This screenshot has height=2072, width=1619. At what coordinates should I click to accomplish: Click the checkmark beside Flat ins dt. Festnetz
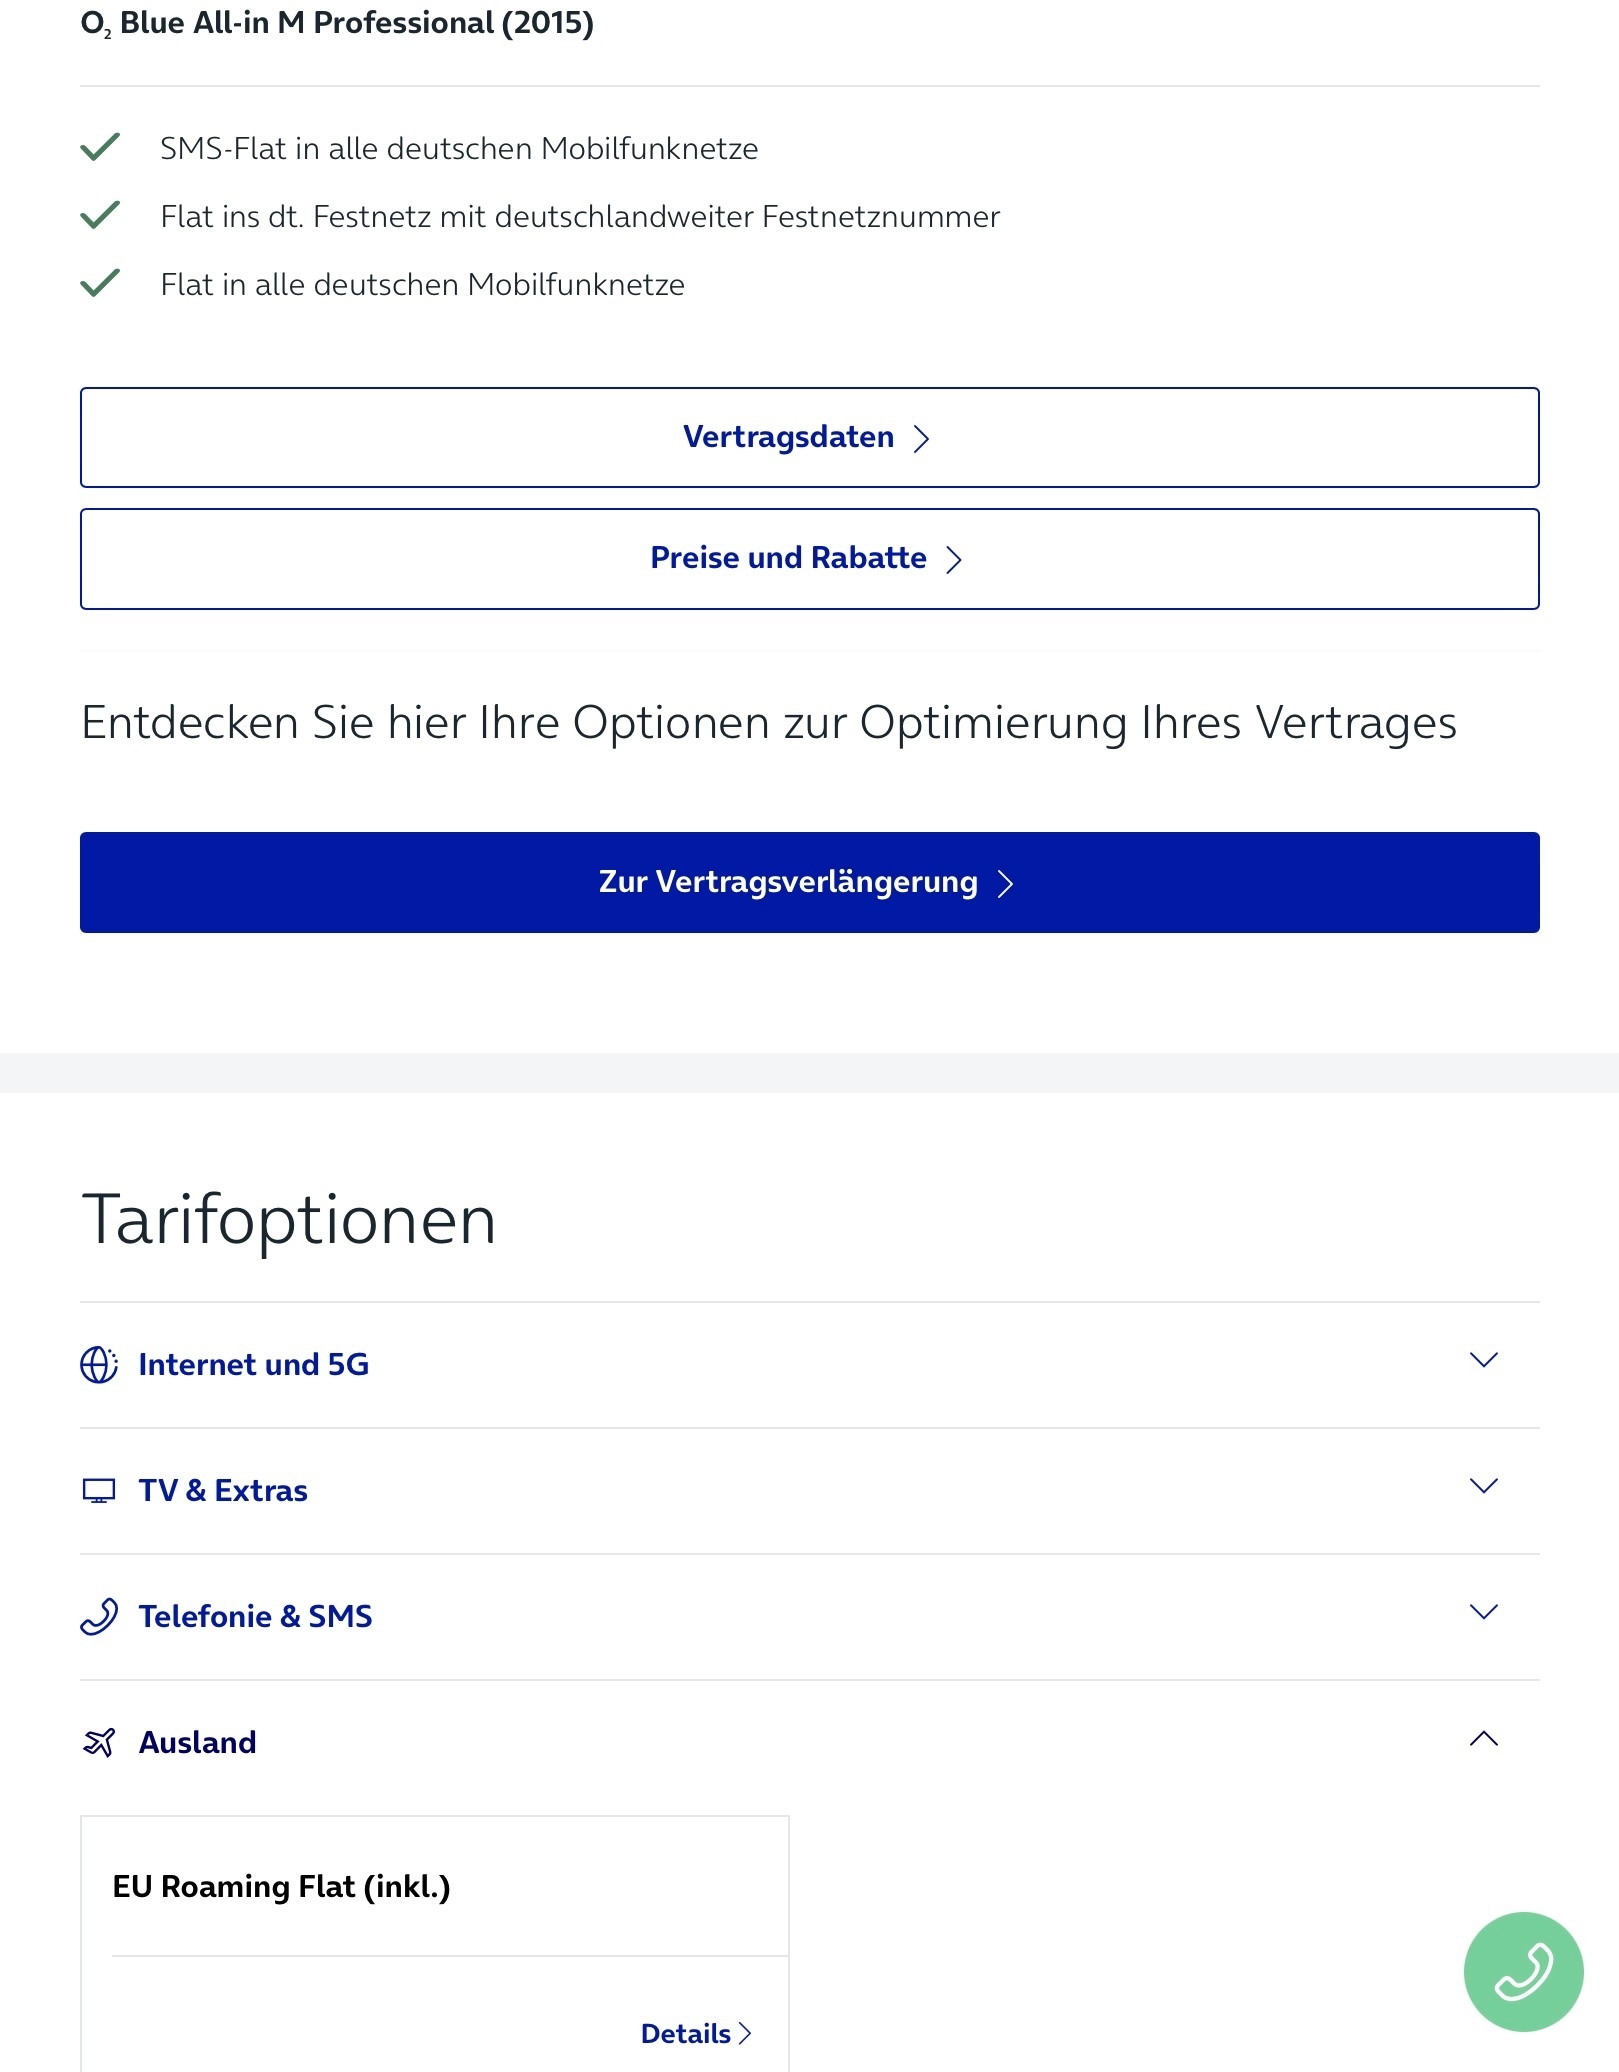[x=100, y=215]
